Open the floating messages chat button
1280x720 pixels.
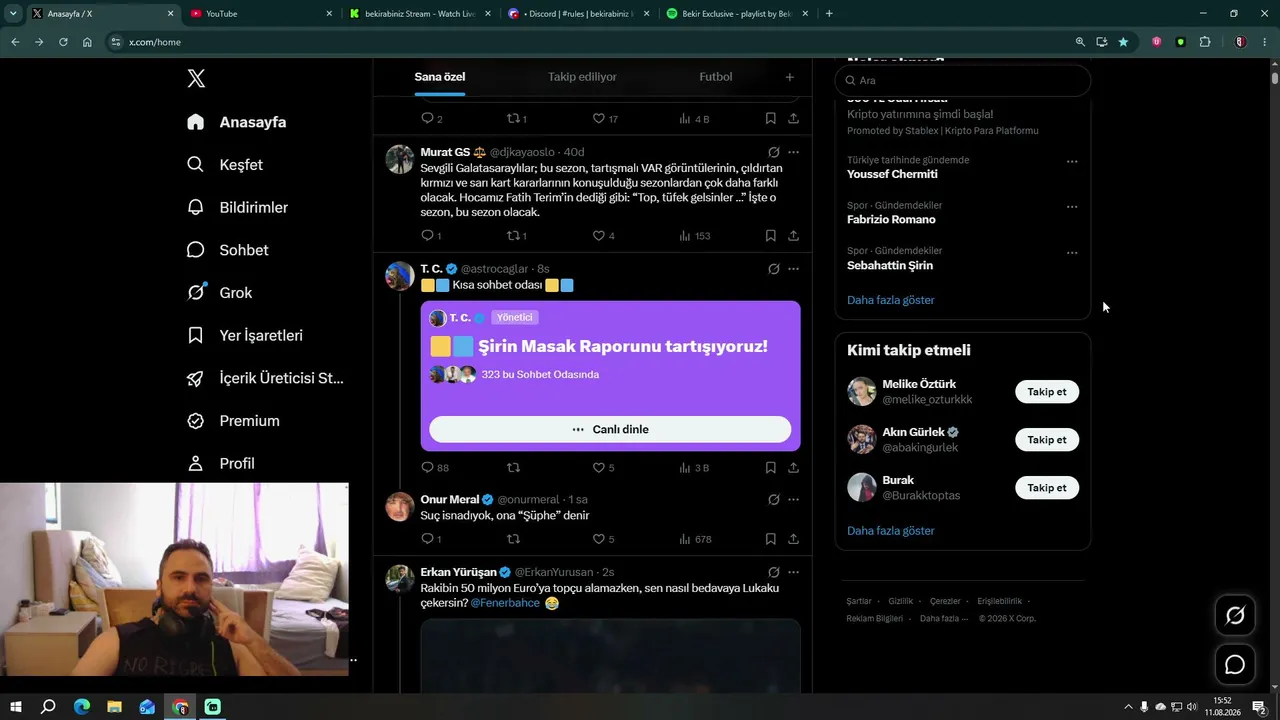(1235, 665)
